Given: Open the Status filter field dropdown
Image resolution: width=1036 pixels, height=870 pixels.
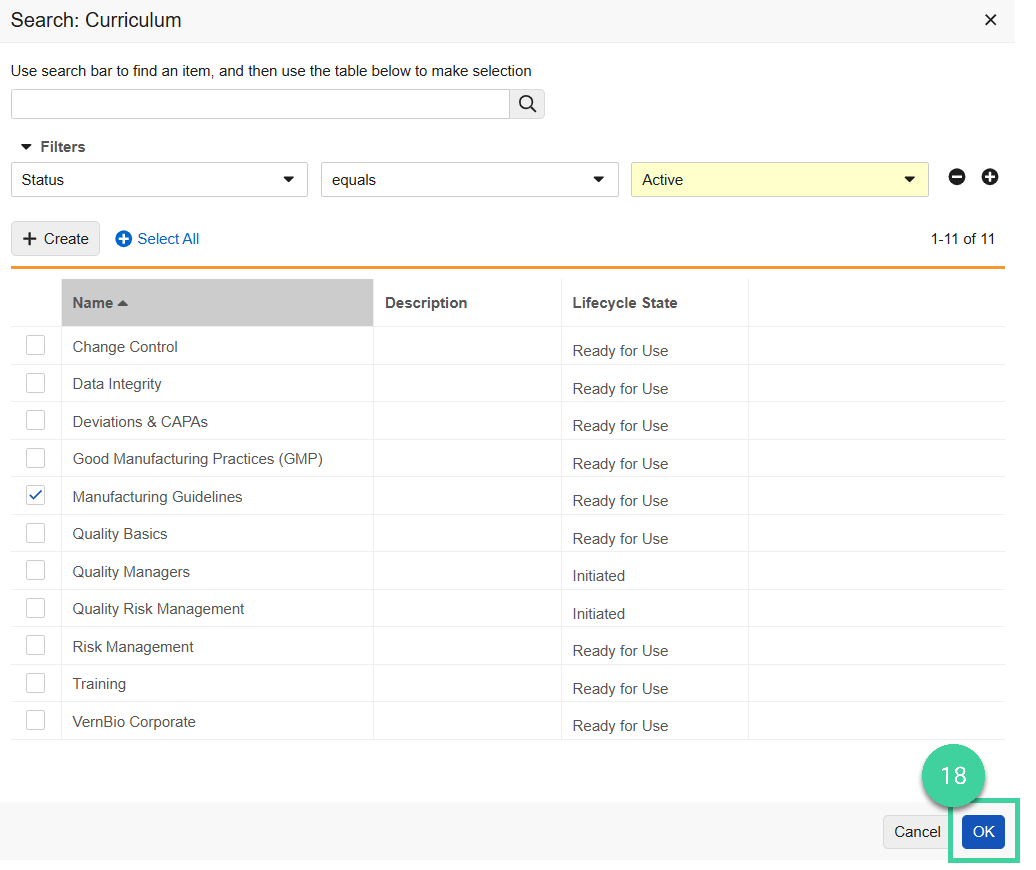Looking at the screenshot, I should pyautogui.click(x=159, y=180).
